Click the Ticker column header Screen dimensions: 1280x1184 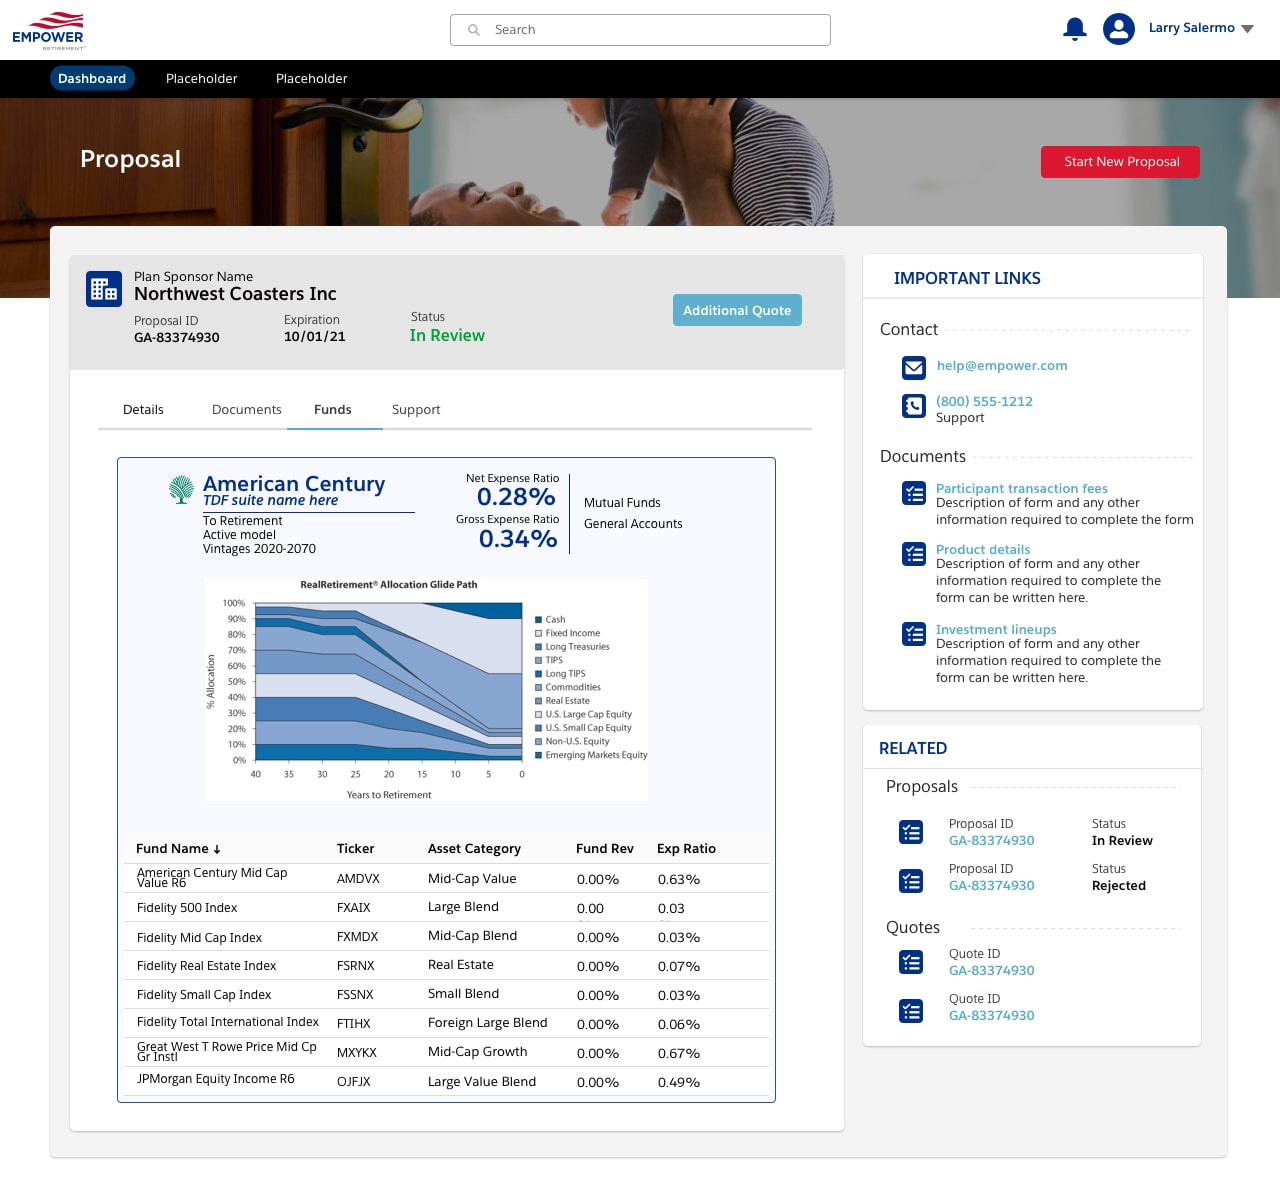[356, 848]
